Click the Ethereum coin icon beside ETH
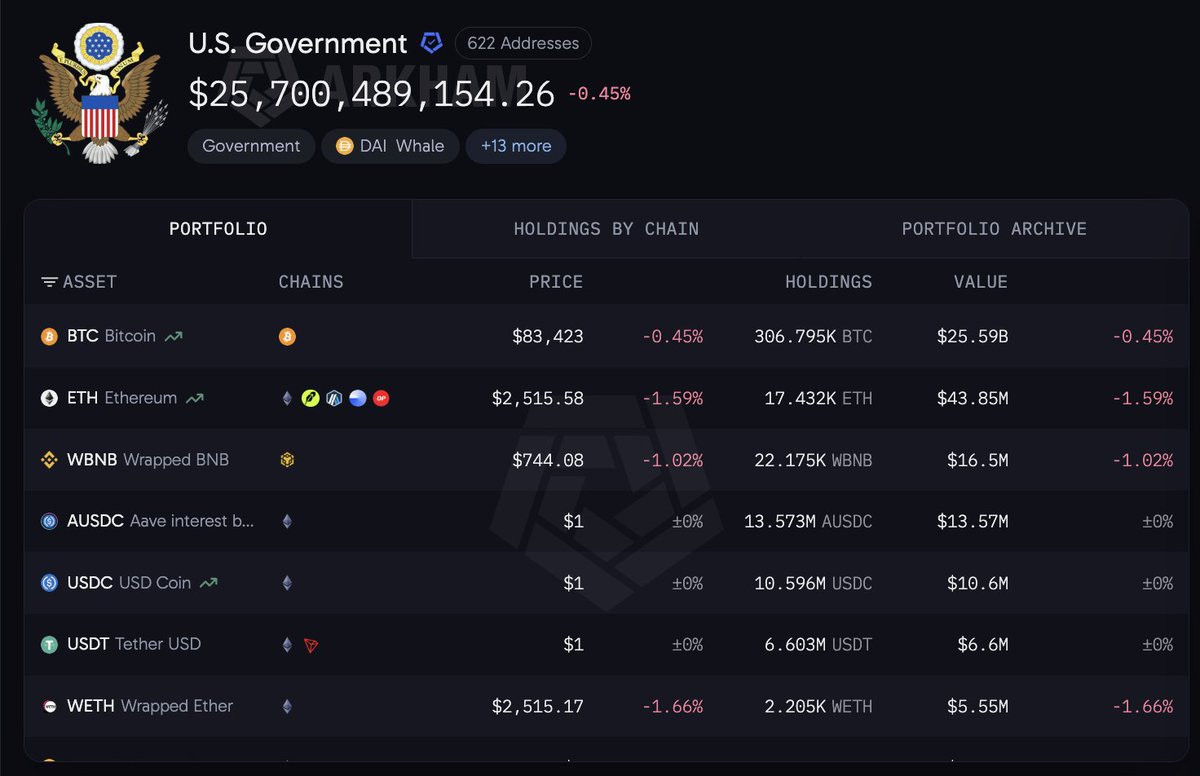 [x=49, y=398]
